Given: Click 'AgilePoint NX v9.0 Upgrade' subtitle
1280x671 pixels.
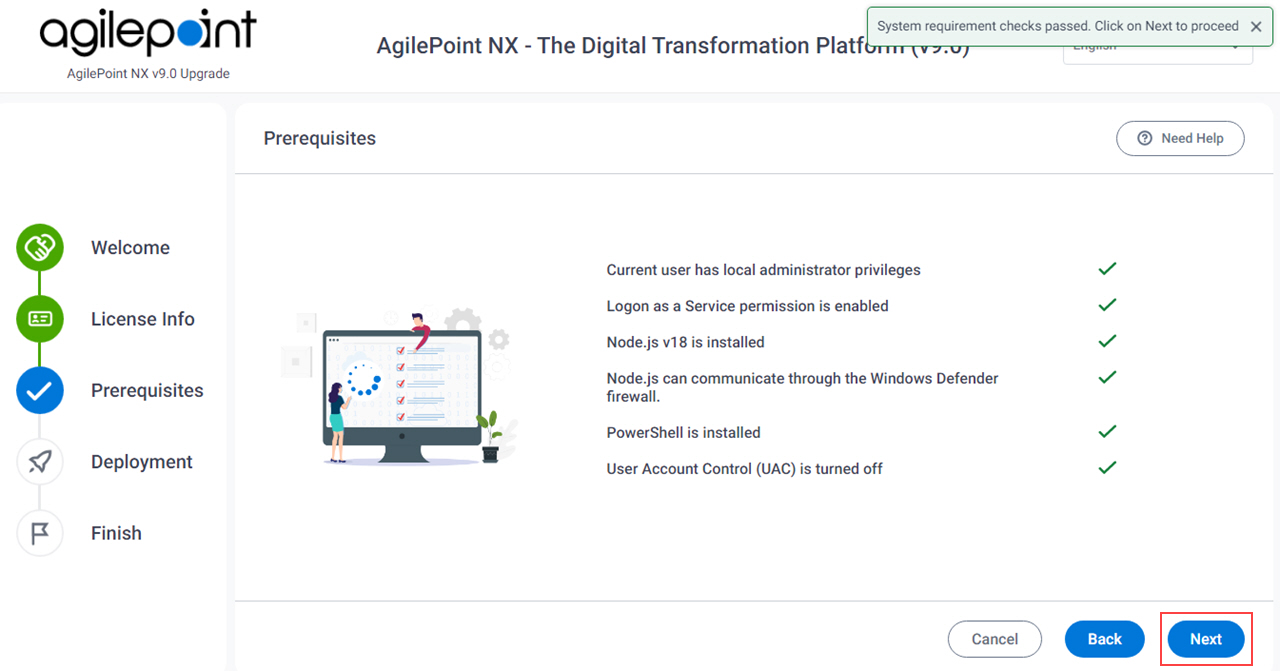Looking at the screenshot, I should pyautogui.click(x=148, y=74).
